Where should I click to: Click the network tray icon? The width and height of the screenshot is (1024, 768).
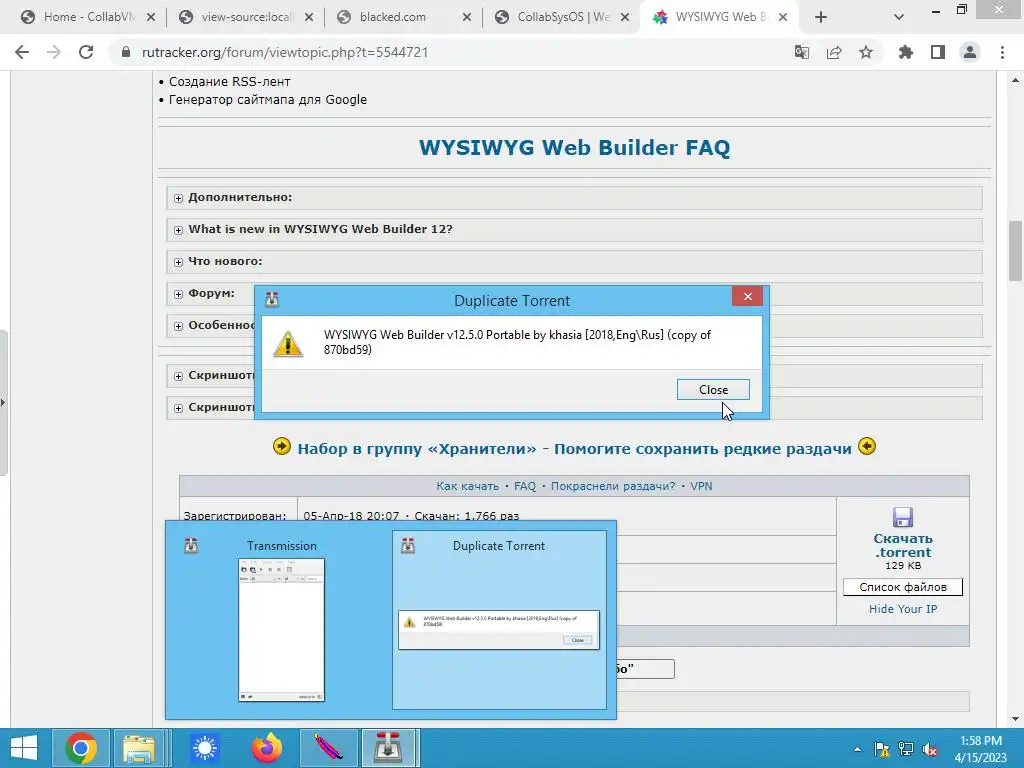tap(906, 749)
